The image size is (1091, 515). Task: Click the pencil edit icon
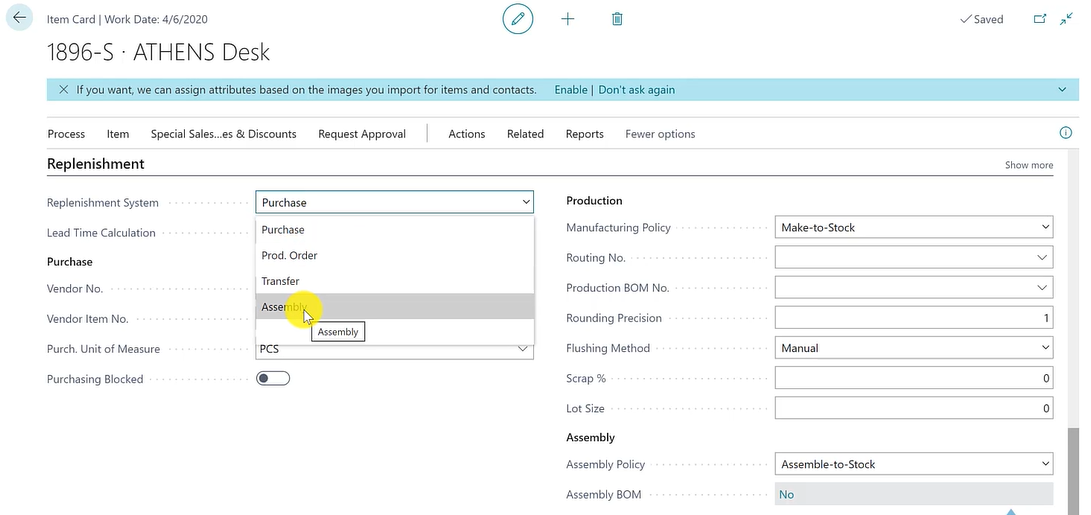(x=518, y=19)
